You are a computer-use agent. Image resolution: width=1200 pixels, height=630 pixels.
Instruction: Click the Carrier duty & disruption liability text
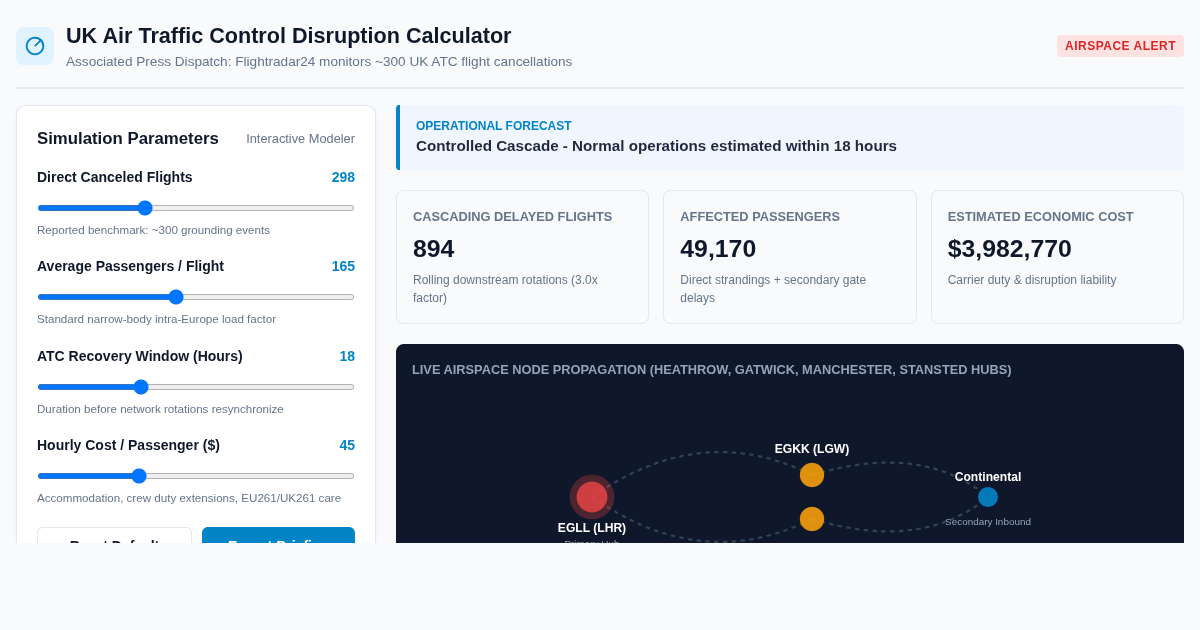pos(1032,280)
